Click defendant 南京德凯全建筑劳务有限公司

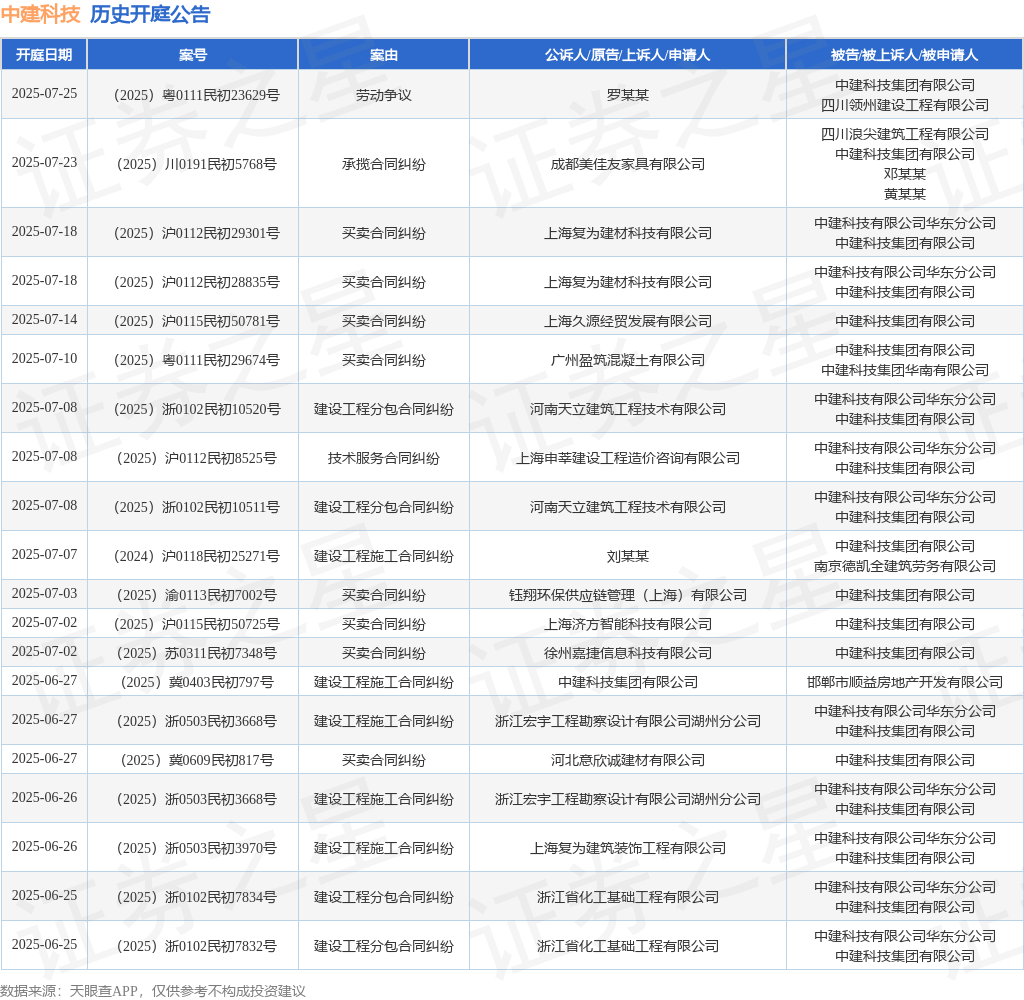point(904,566)
